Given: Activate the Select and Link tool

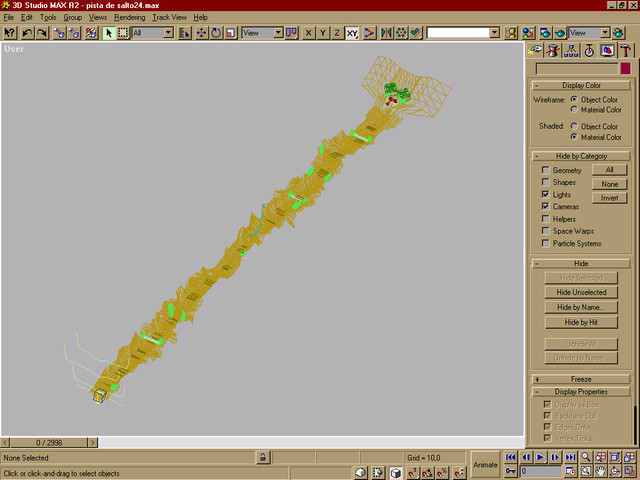Looking at the screenshot, I should tap(60, 33).
